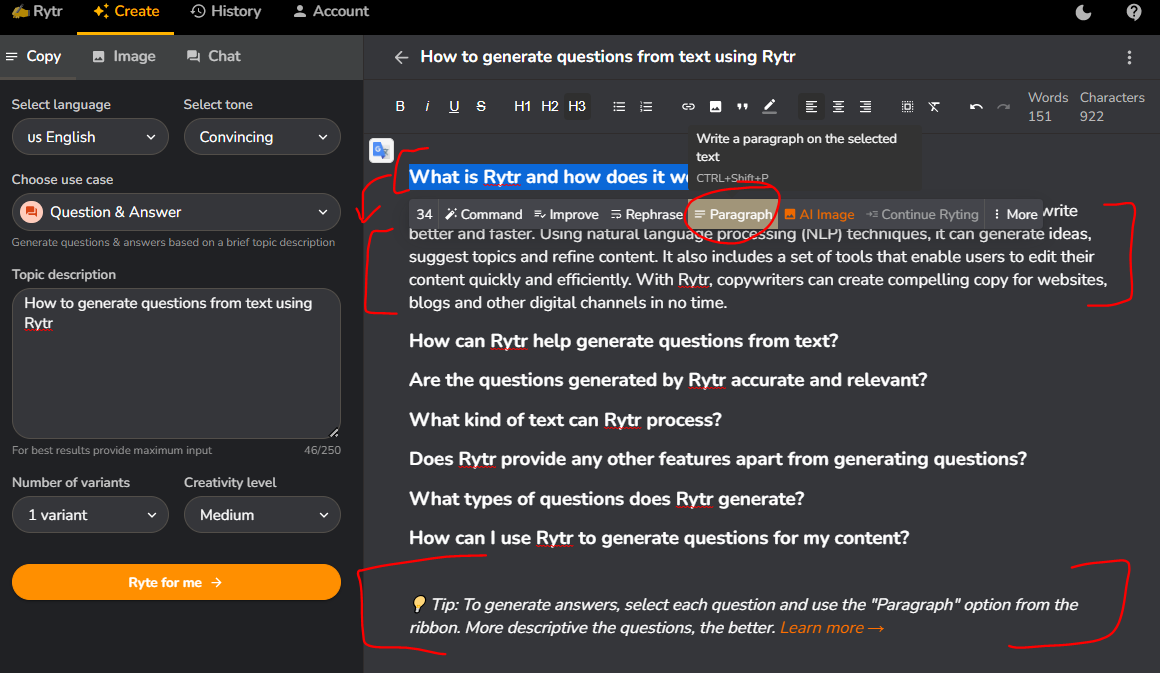Click the document title text
1160x673 pixels.
tap(607, 57)
